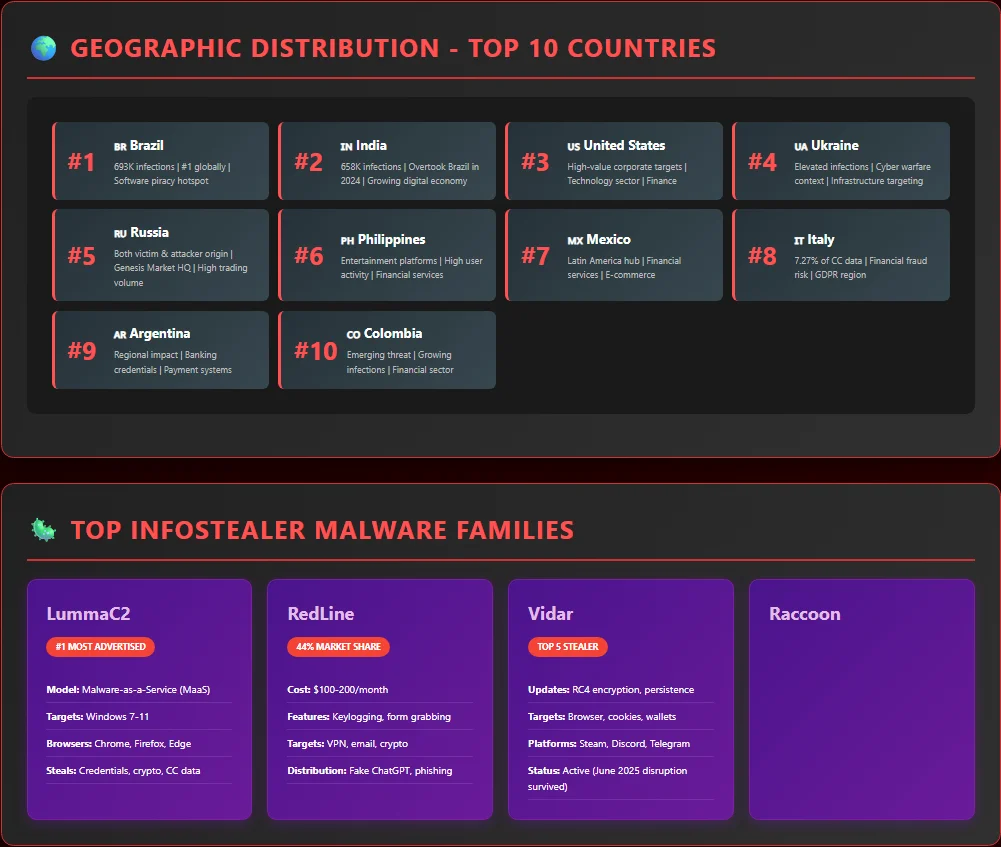
Task: Click '7.27% of CC data' description text
Action: 861,267
